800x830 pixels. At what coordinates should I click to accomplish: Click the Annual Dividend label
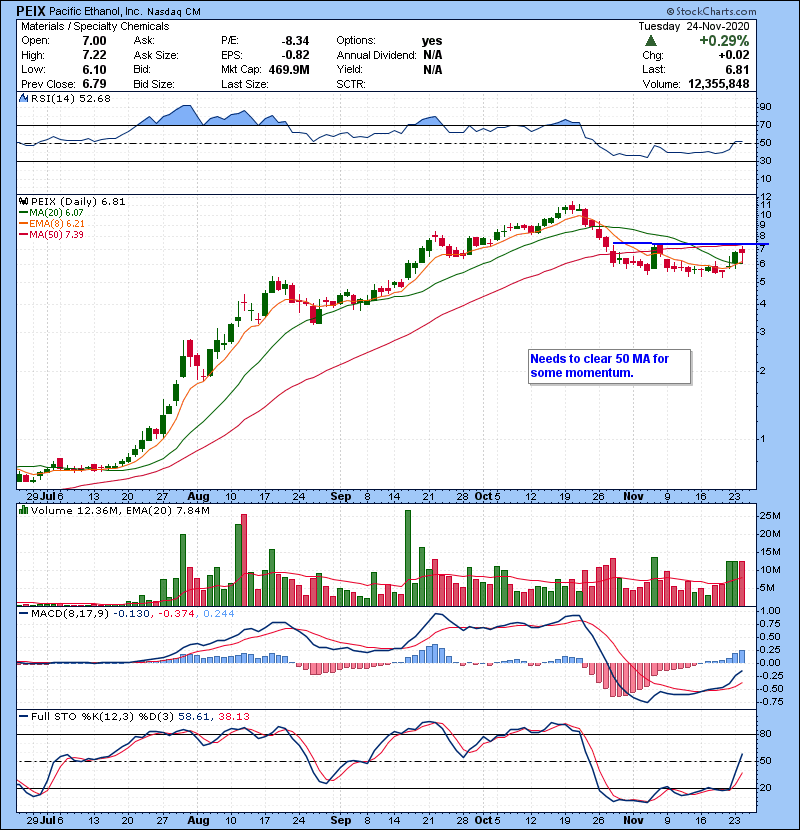click(x=376, y=55)
